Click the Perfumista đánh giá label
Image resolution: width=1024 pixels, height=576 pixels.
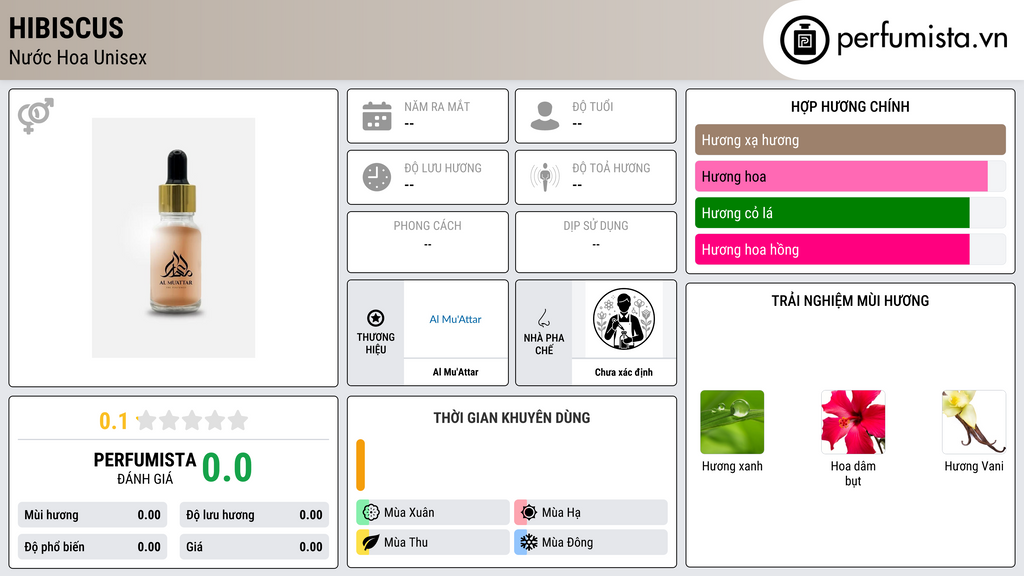point(145,468)
